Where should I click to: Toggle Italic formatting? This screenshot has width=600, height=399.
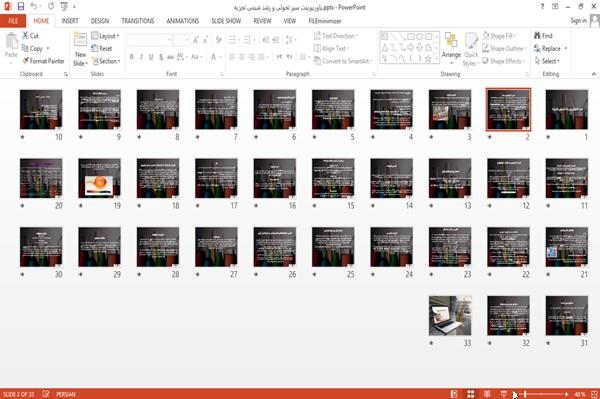tap(141, 57)
